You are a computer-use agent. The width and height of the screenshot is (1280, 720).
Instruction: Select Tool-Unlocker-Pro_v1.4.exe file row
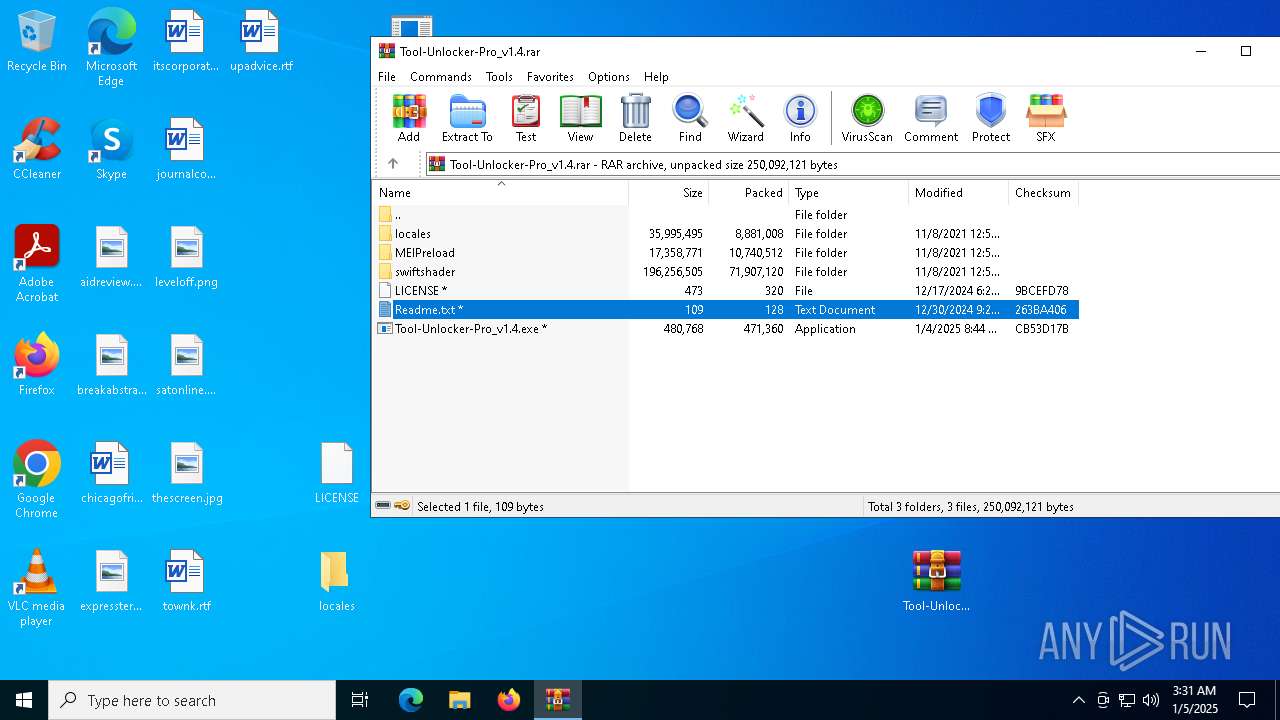pyautogui.click(x=726, y=329)
